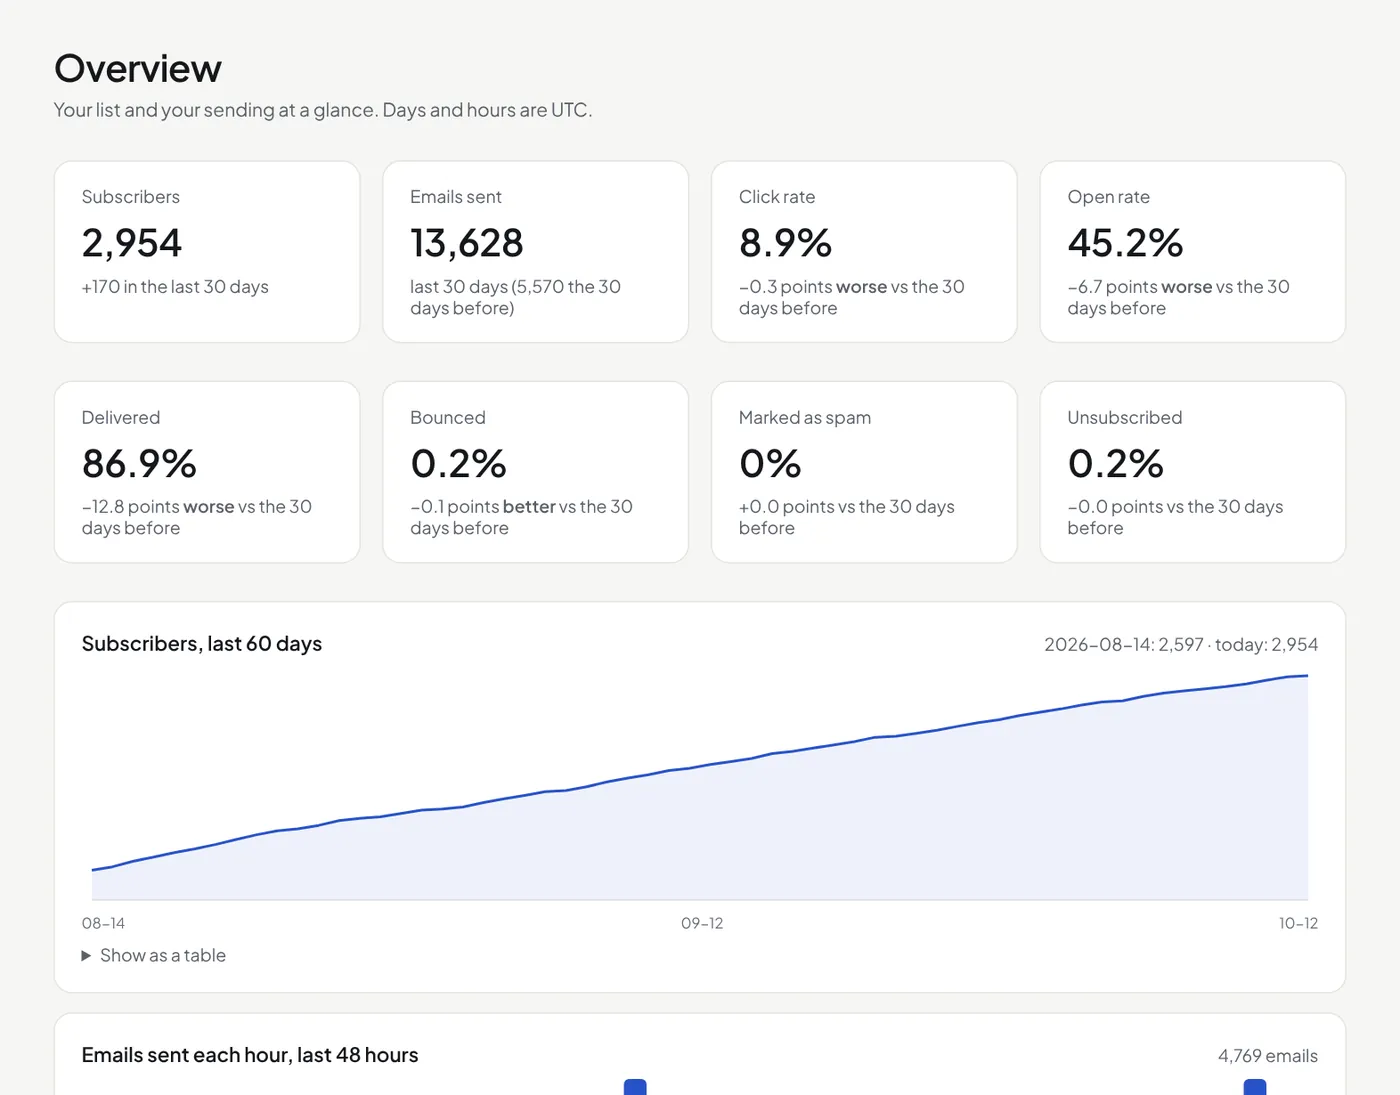
Task: Select the Subscribers value 2,954
Action: tap(132, 242)
